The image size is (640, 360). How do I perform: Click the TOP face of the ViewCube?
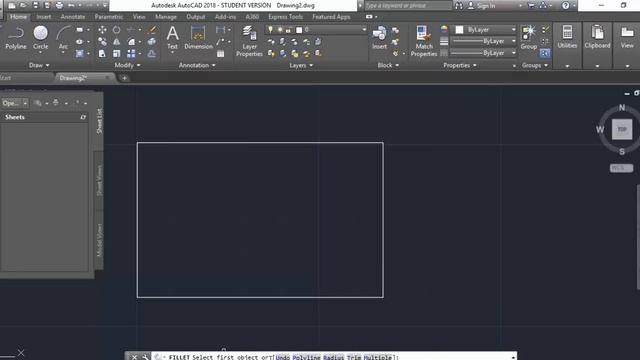(622, 129)
